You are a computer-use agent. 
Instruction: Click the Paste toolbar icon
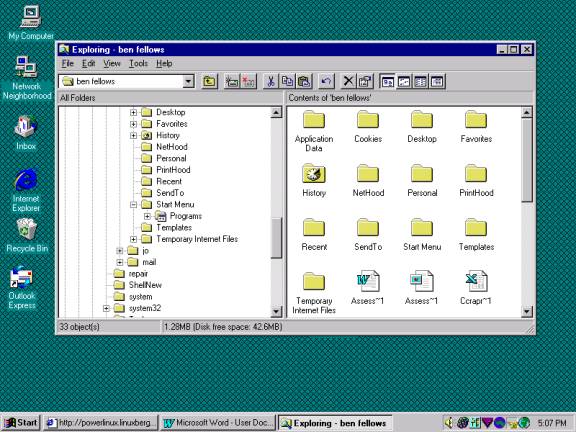pyautogui.click(x=304, y=81)
